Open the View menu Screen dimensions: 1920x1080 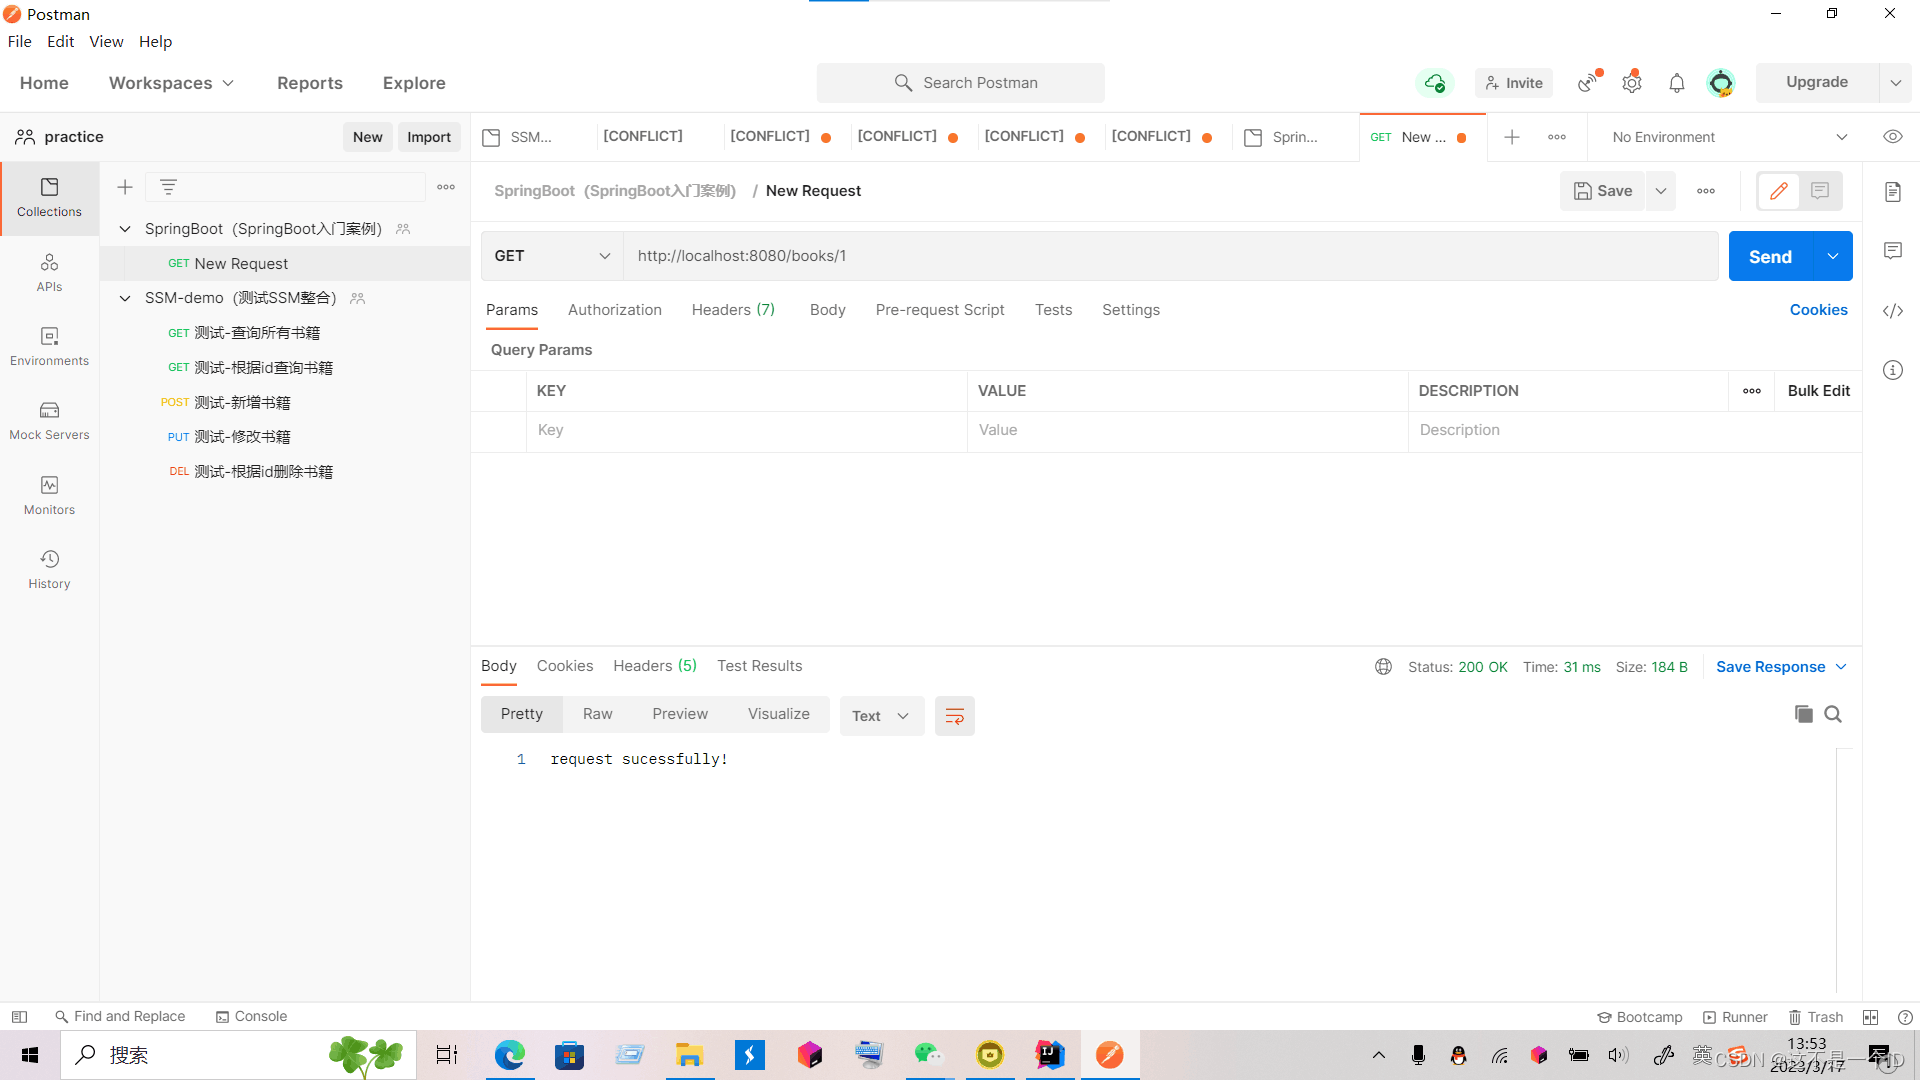[x=106, y=42]
